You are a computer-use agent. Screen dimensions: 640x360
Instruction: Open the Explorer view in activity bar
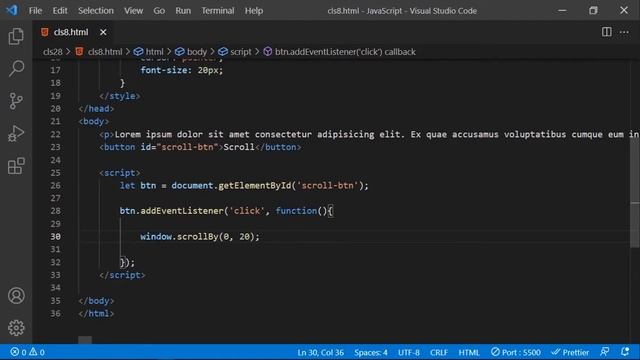click(x=16, y=36)
